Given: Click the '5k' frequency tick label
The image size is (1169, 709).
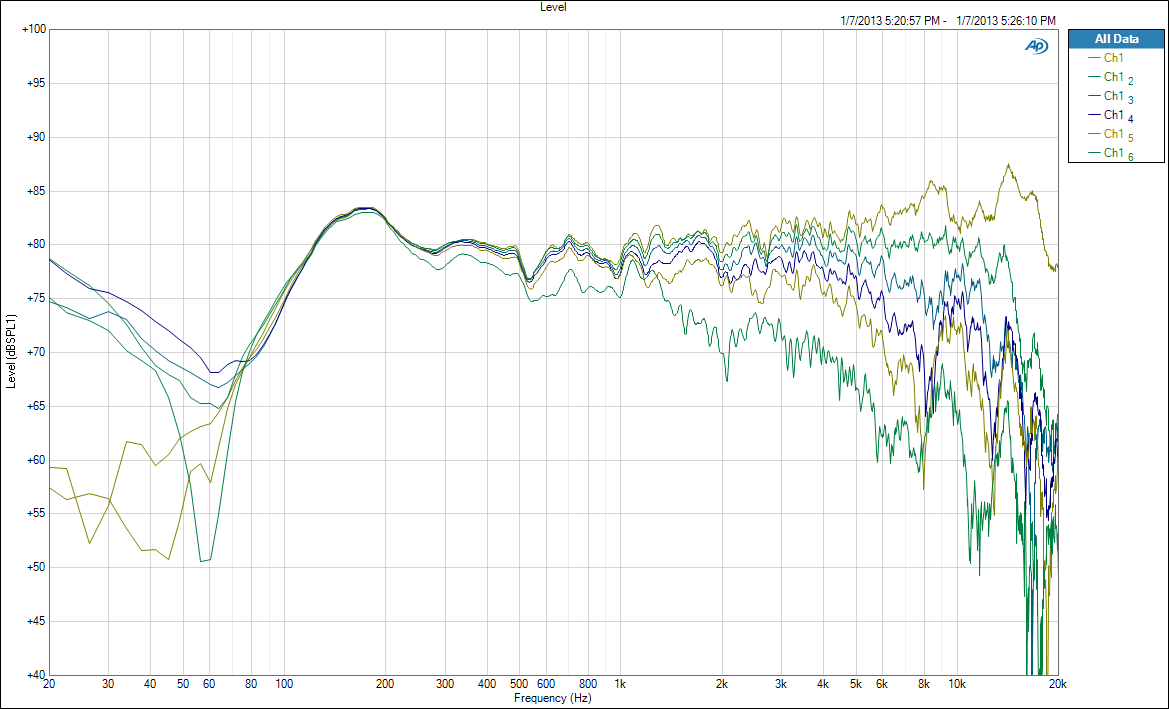Looking at the screenshot, I should point(855,684).
